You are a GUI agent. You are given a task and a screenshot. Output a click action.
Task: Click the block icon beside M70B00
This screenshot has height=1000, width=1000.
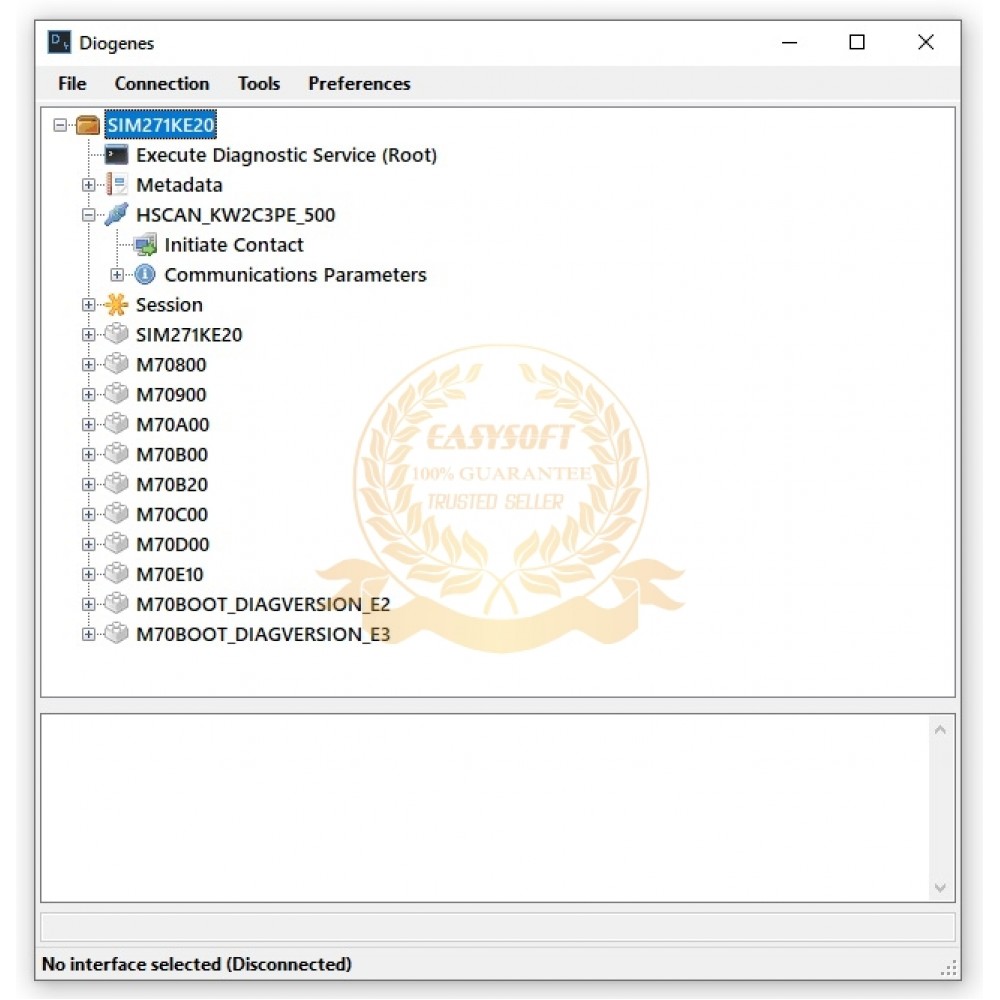click(117, 454)
